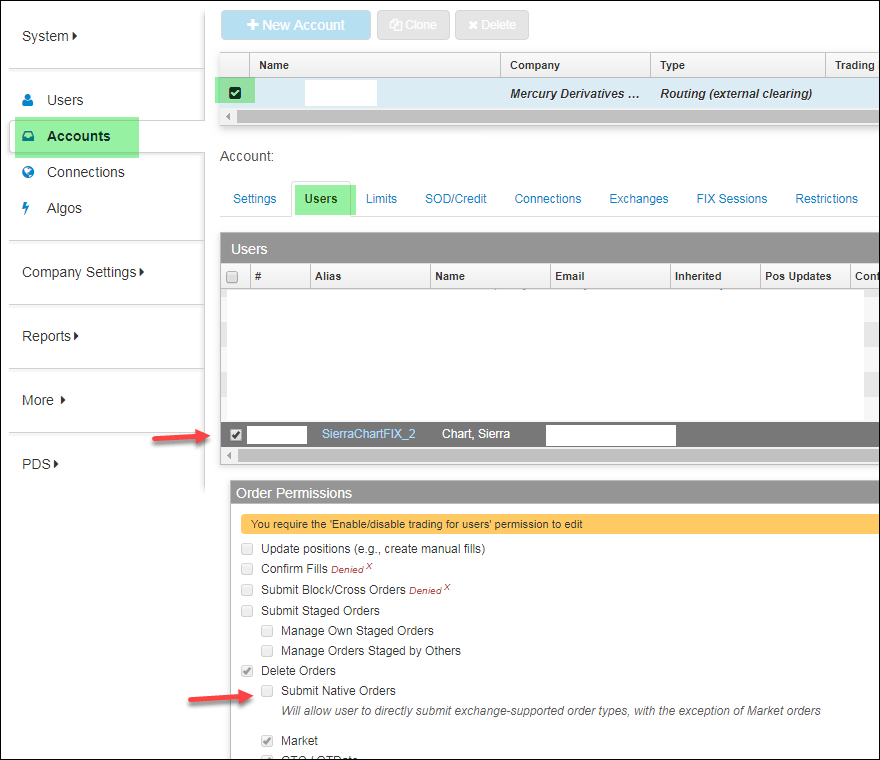Viewport: 880px width, 760px height.
Task: Toggle the Market order checkbox
Action: (267, 741)
